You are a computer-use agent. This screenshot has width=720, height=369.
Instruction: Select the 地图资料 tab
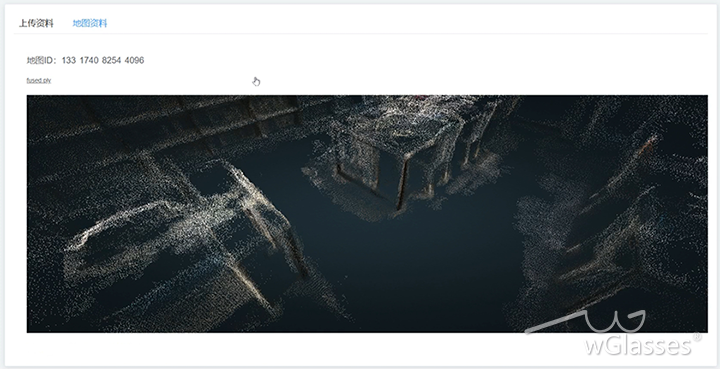tap(90, 23)
